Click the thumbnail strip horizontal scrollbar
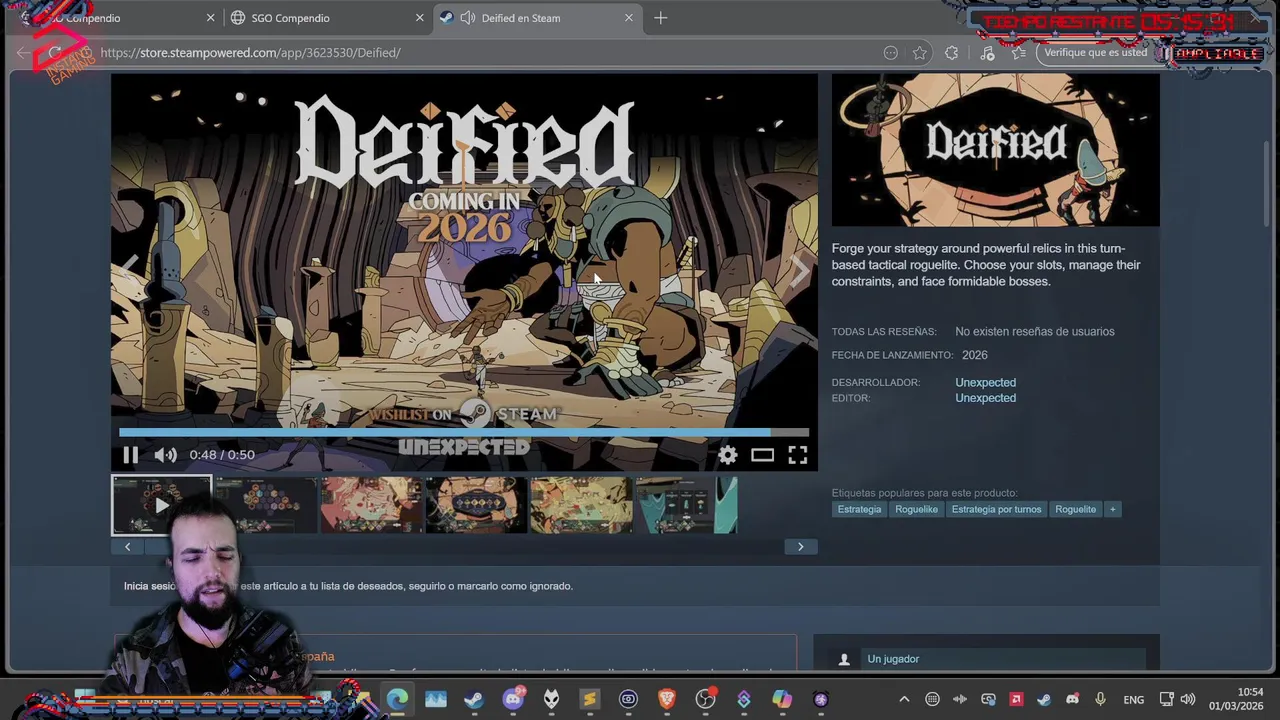Viewport: 1280px width, 720px height. tap(463, 547)
